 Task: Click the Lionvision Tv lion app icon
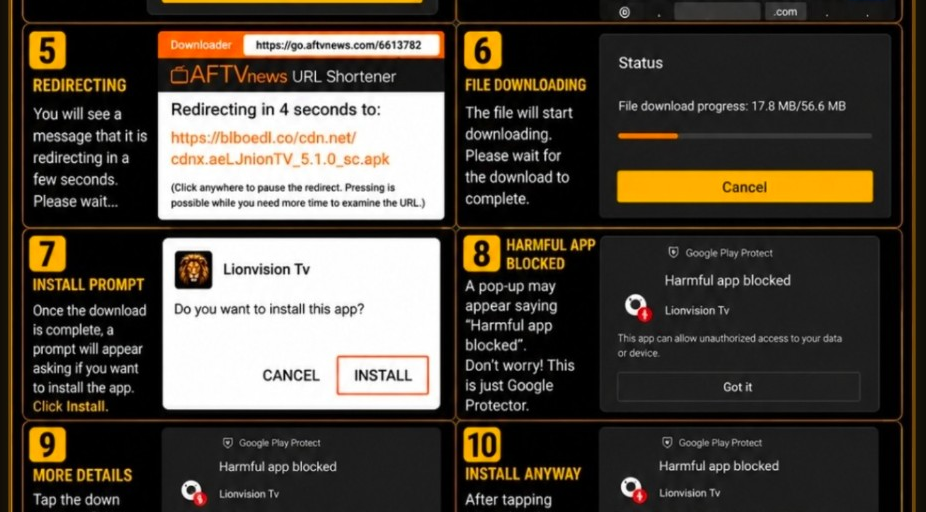point(193,269)
